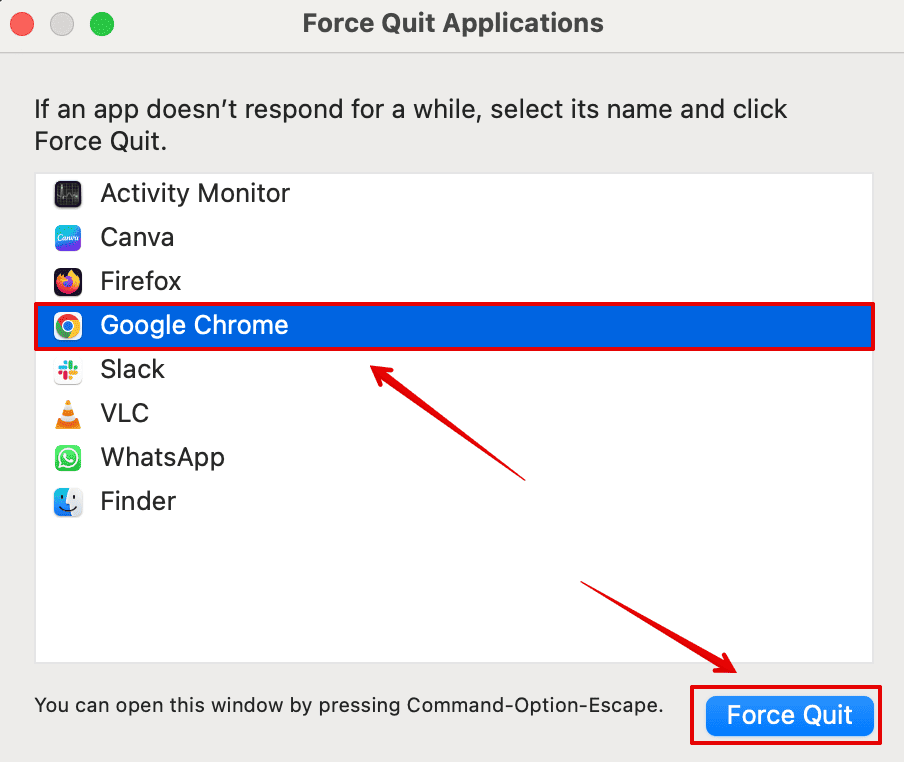Image resolution: width=904 pixels, height=762 pixels.
Task: Select the "VLC" text entry
Action: 125,414
